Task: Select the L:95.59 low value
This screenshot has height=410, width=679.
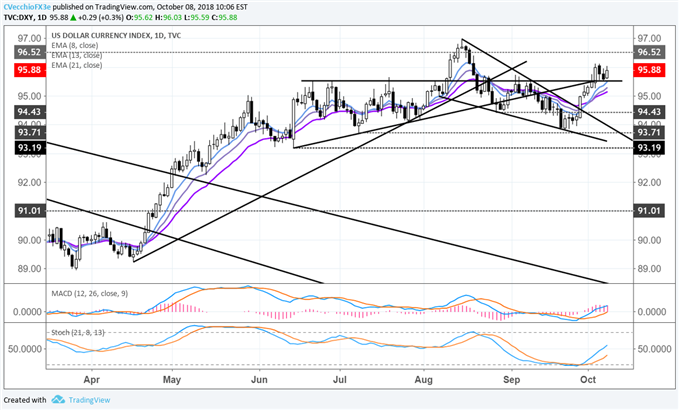Action: 197,18
